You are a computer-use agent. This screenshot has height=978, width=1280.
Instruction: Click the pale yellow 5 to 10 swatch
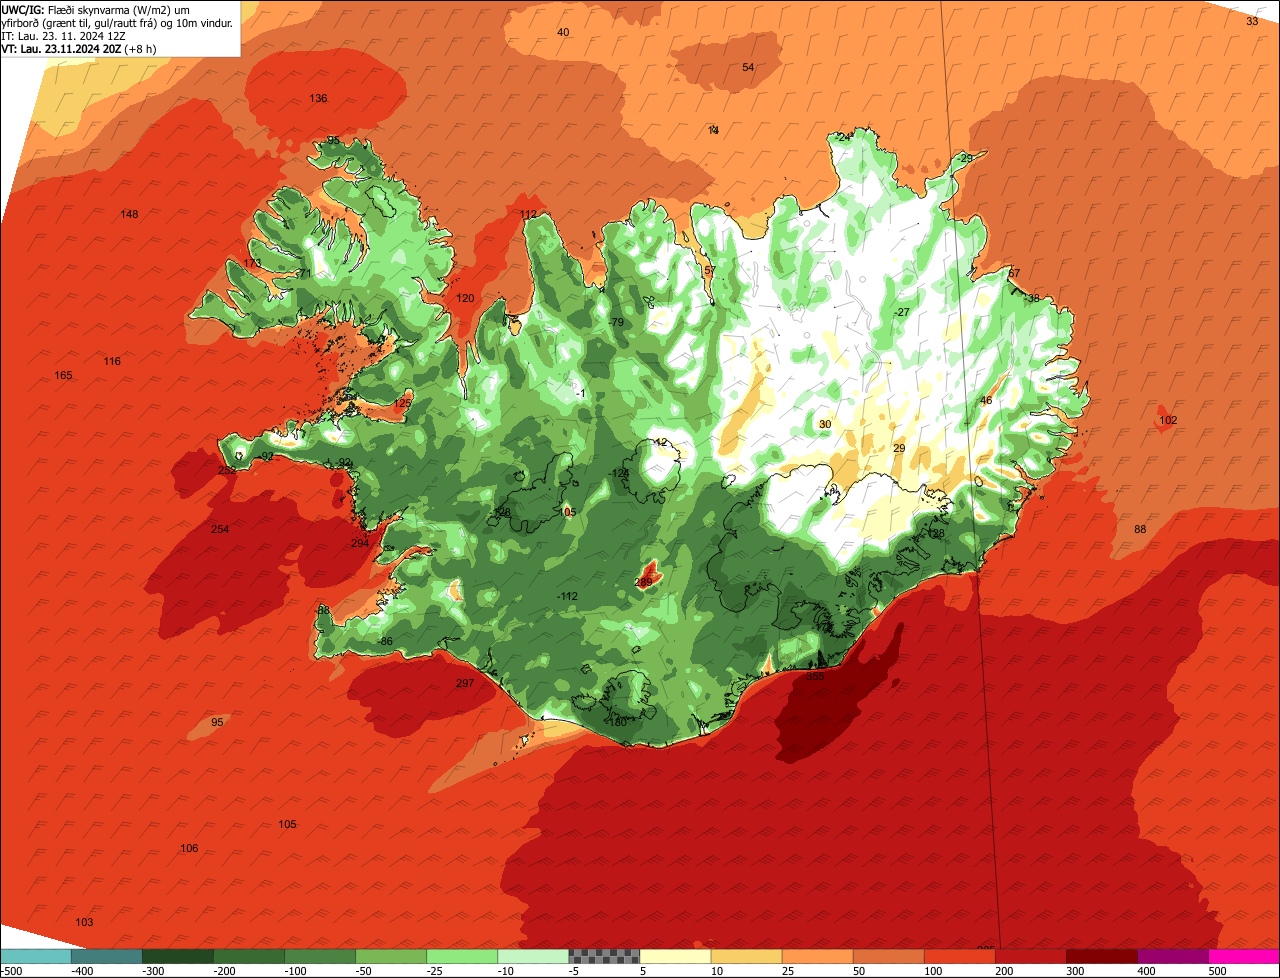[675, 956]
